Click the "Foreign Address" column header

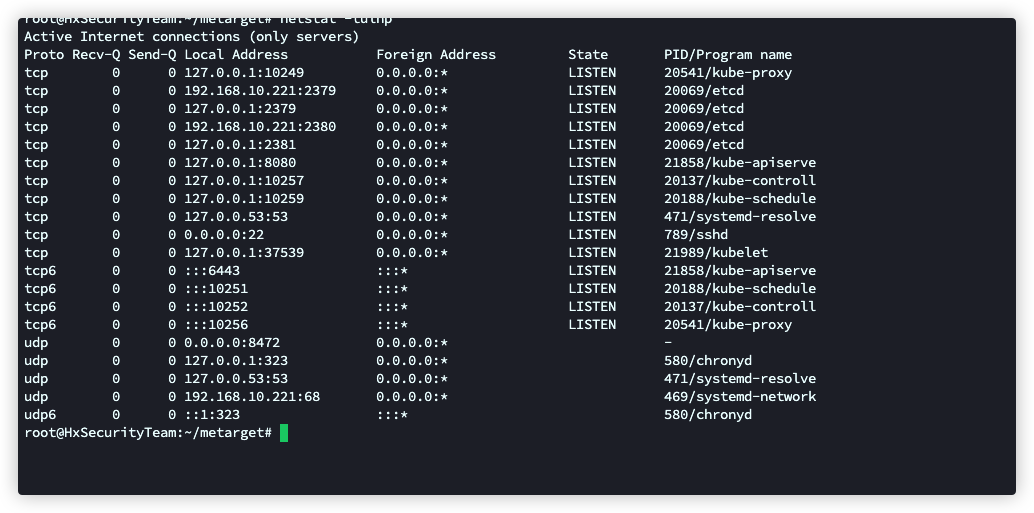(435, 54)
